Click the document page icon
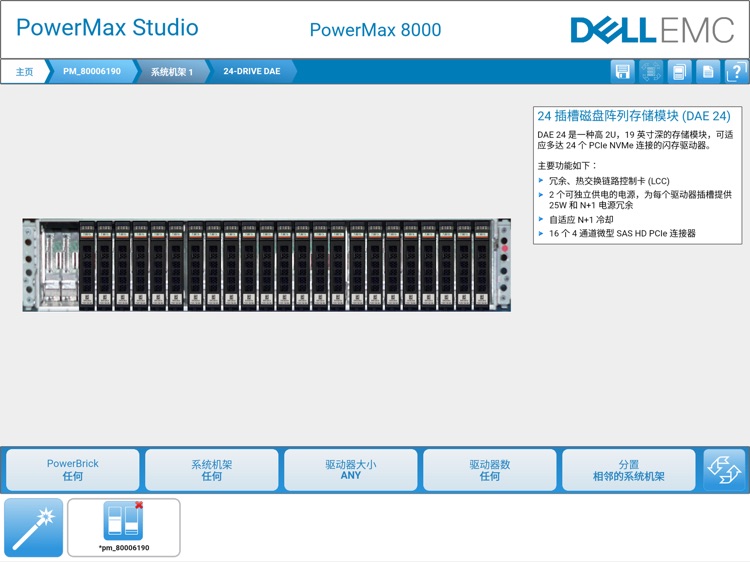 (x=708, y=72)
